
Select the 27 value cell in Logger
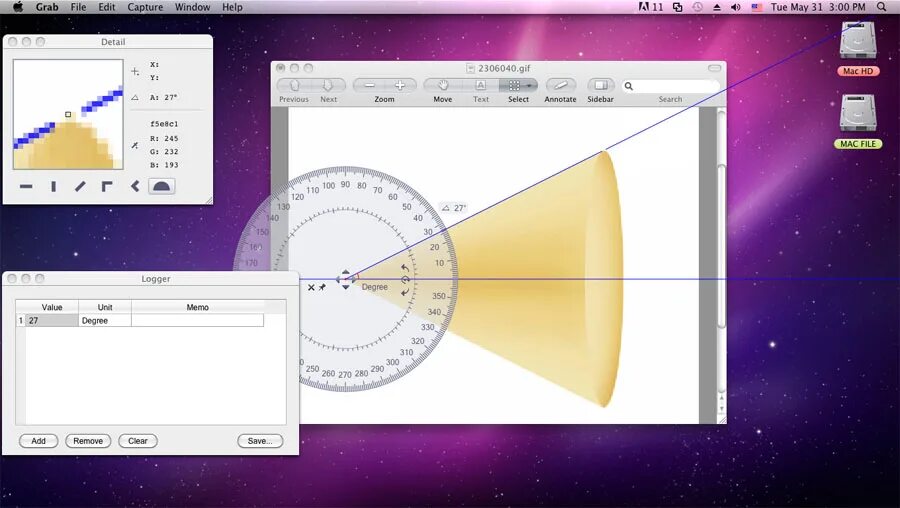pos(52,320)
